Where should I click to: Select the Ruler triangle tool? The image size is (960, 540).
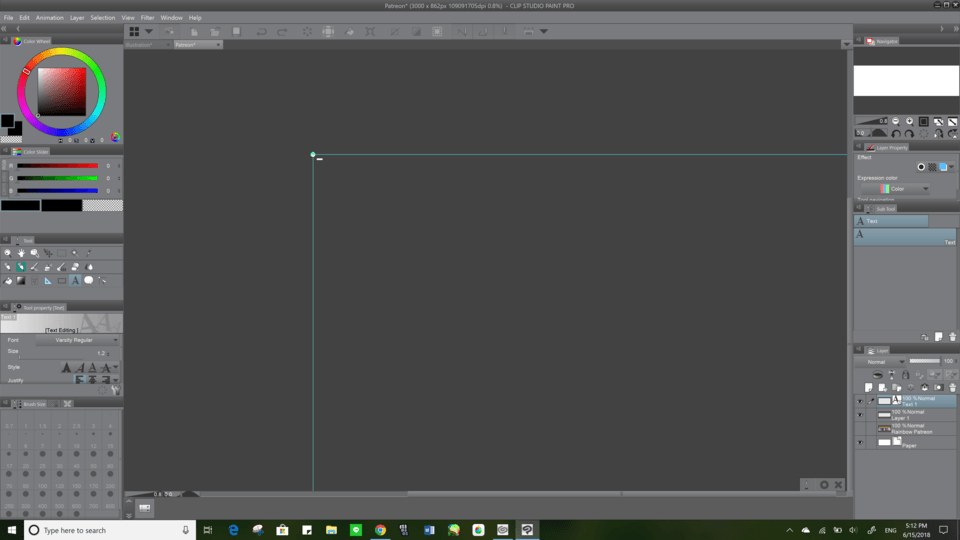tap(48, 280)
